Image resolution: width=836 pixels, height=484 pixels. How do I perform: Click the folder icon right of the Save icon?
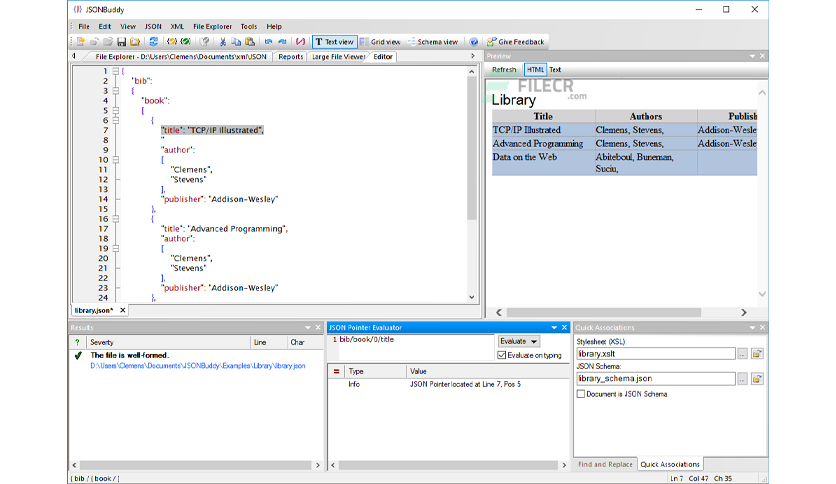[x=135, y=42]
